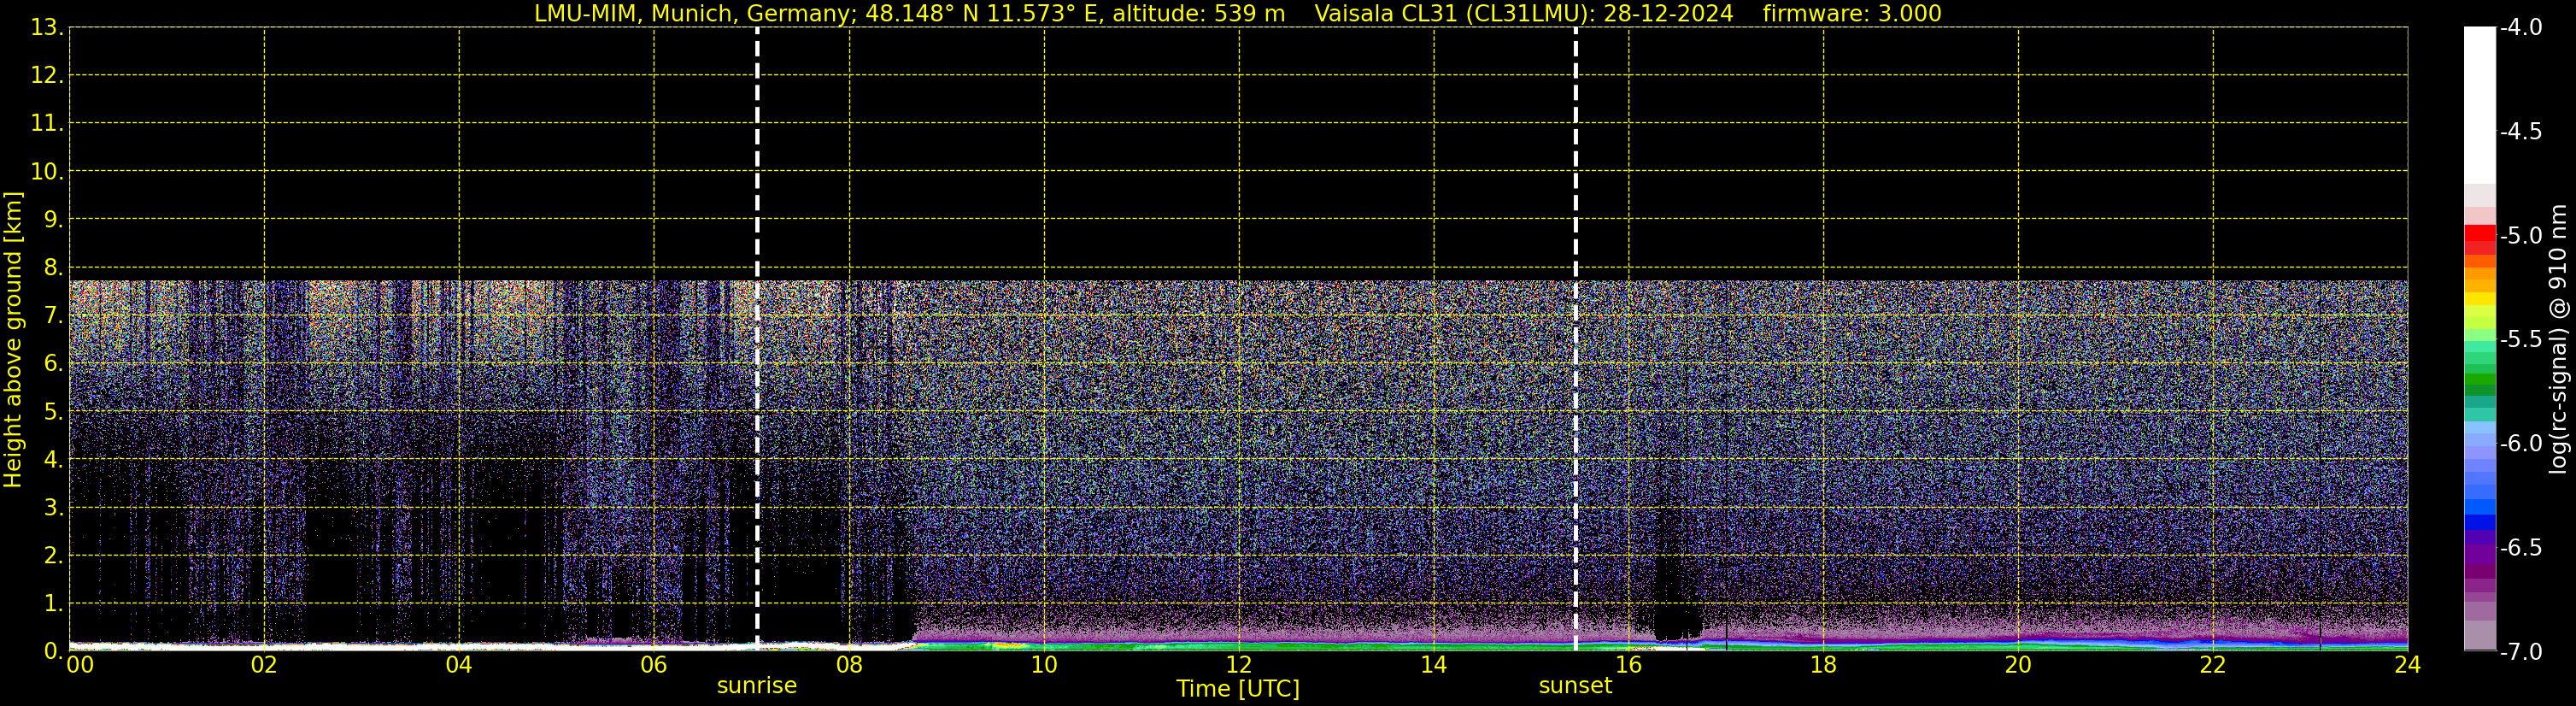Screen dimensions: 2576x706
Task: Click the '10.' km tick on the height axis
Action: (47, 171)
